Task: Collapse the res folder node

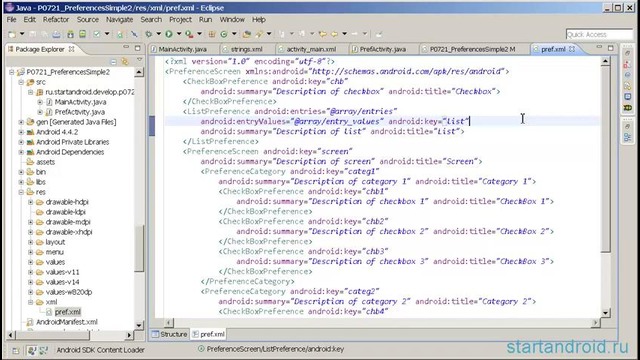Action: coord(21,192)
